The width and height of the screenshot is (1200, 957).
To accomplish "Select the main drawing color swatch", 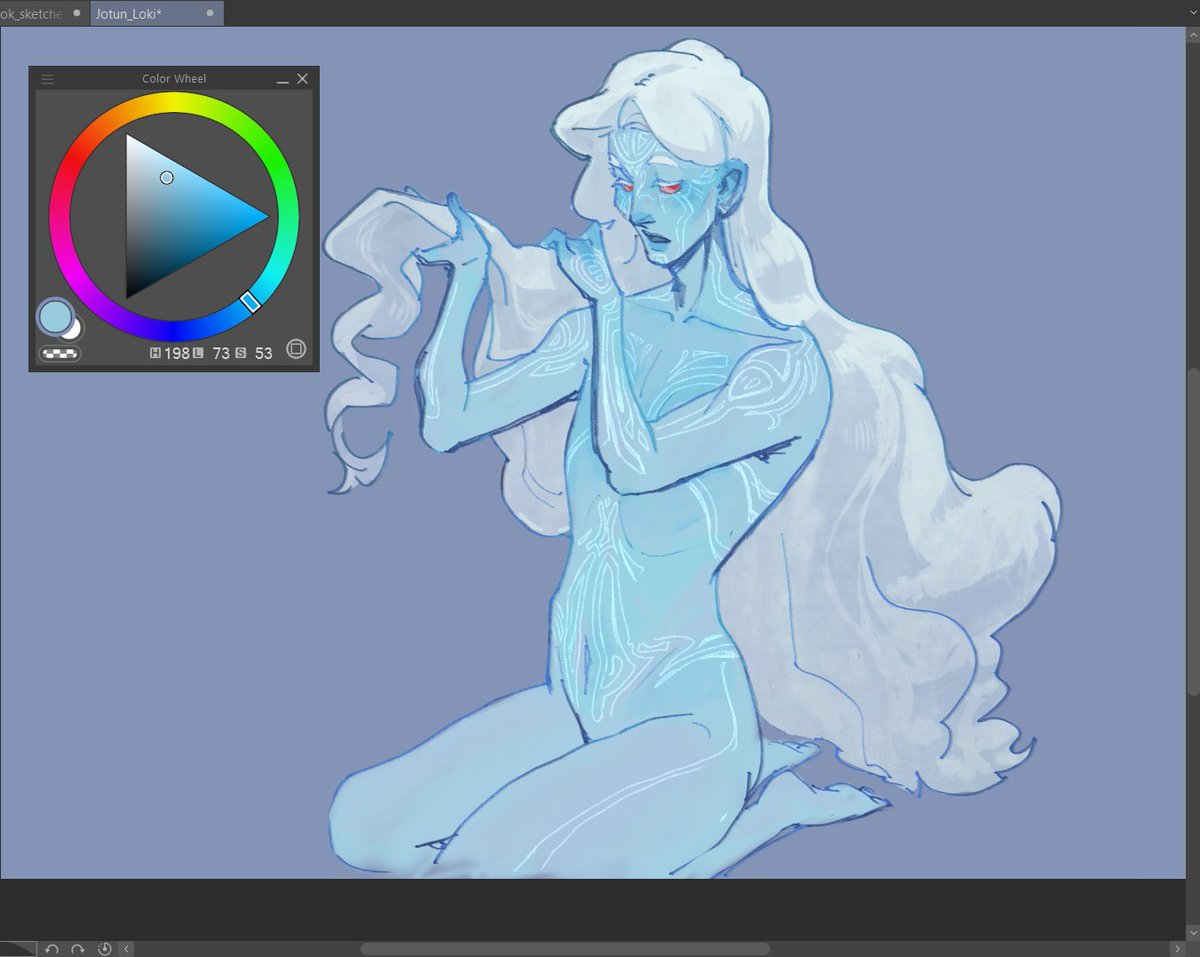I will [55, 316].
